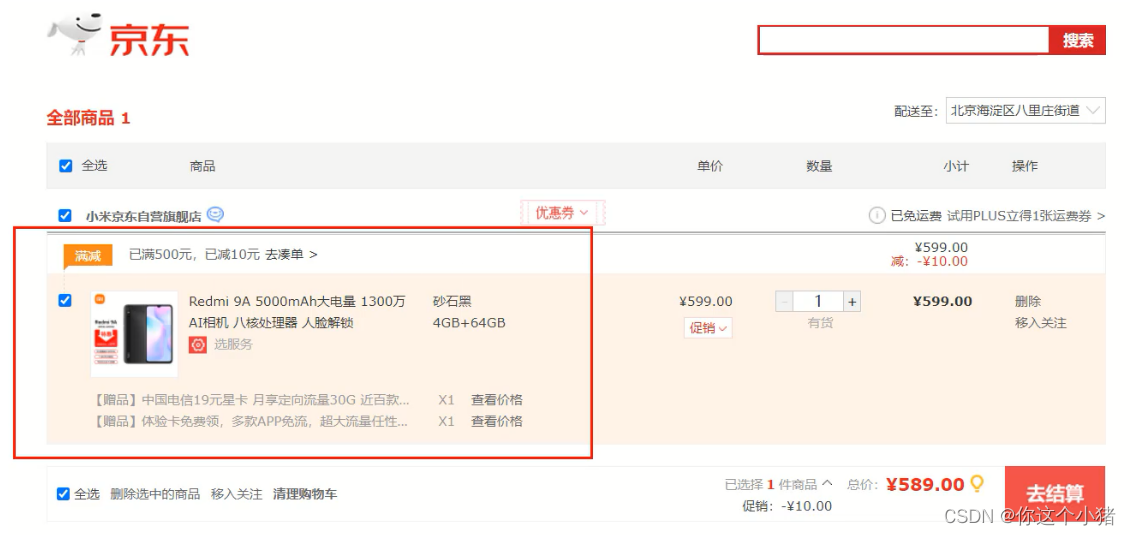Open 试用PLUS立得1张运费券 link
Viewport: 1131px width, 535px height.
1026,216
